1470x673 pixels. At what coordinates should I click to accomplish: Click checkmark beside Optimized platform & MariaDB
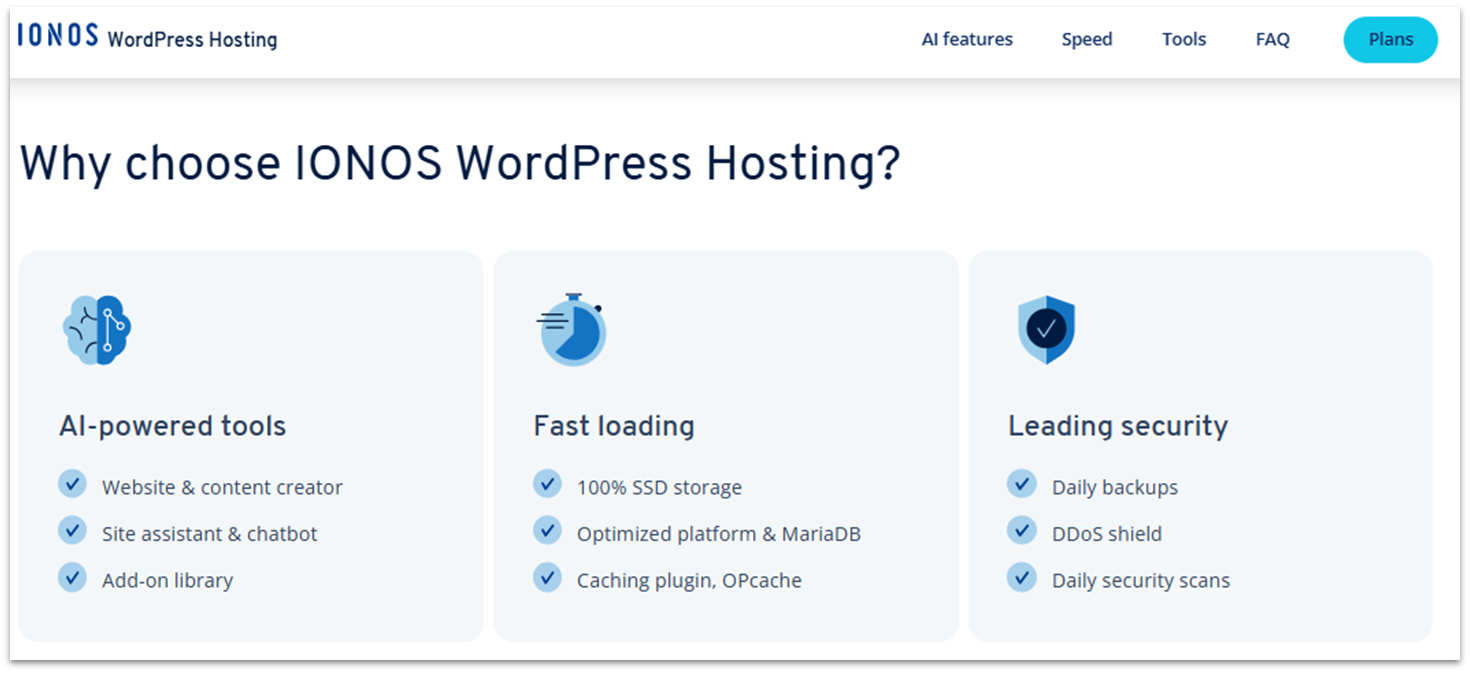547,530
